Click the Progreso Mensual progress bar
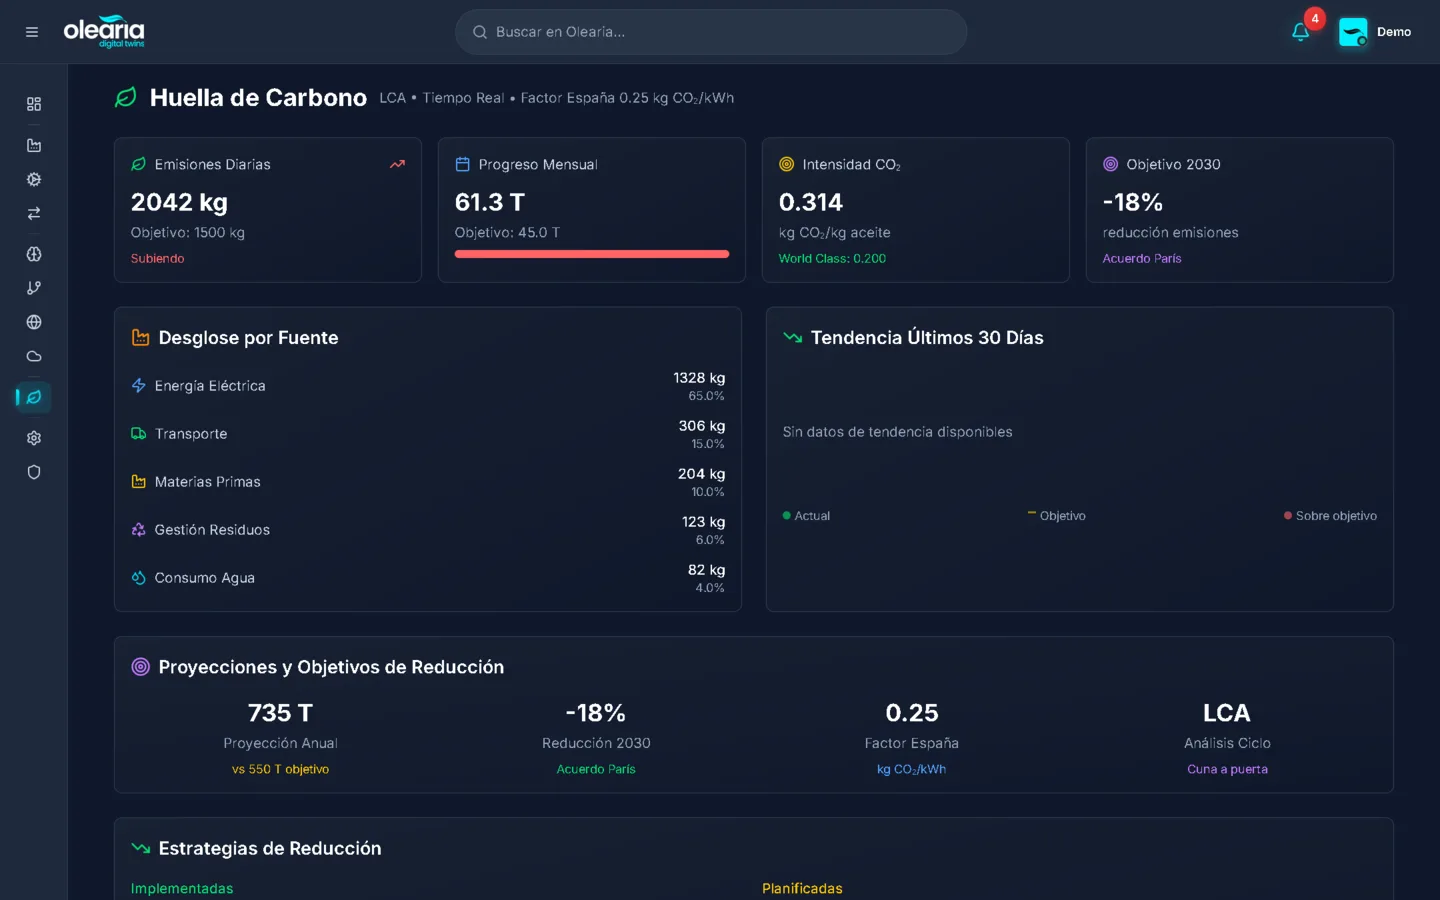1440x900 pixels. click(591, 254)
